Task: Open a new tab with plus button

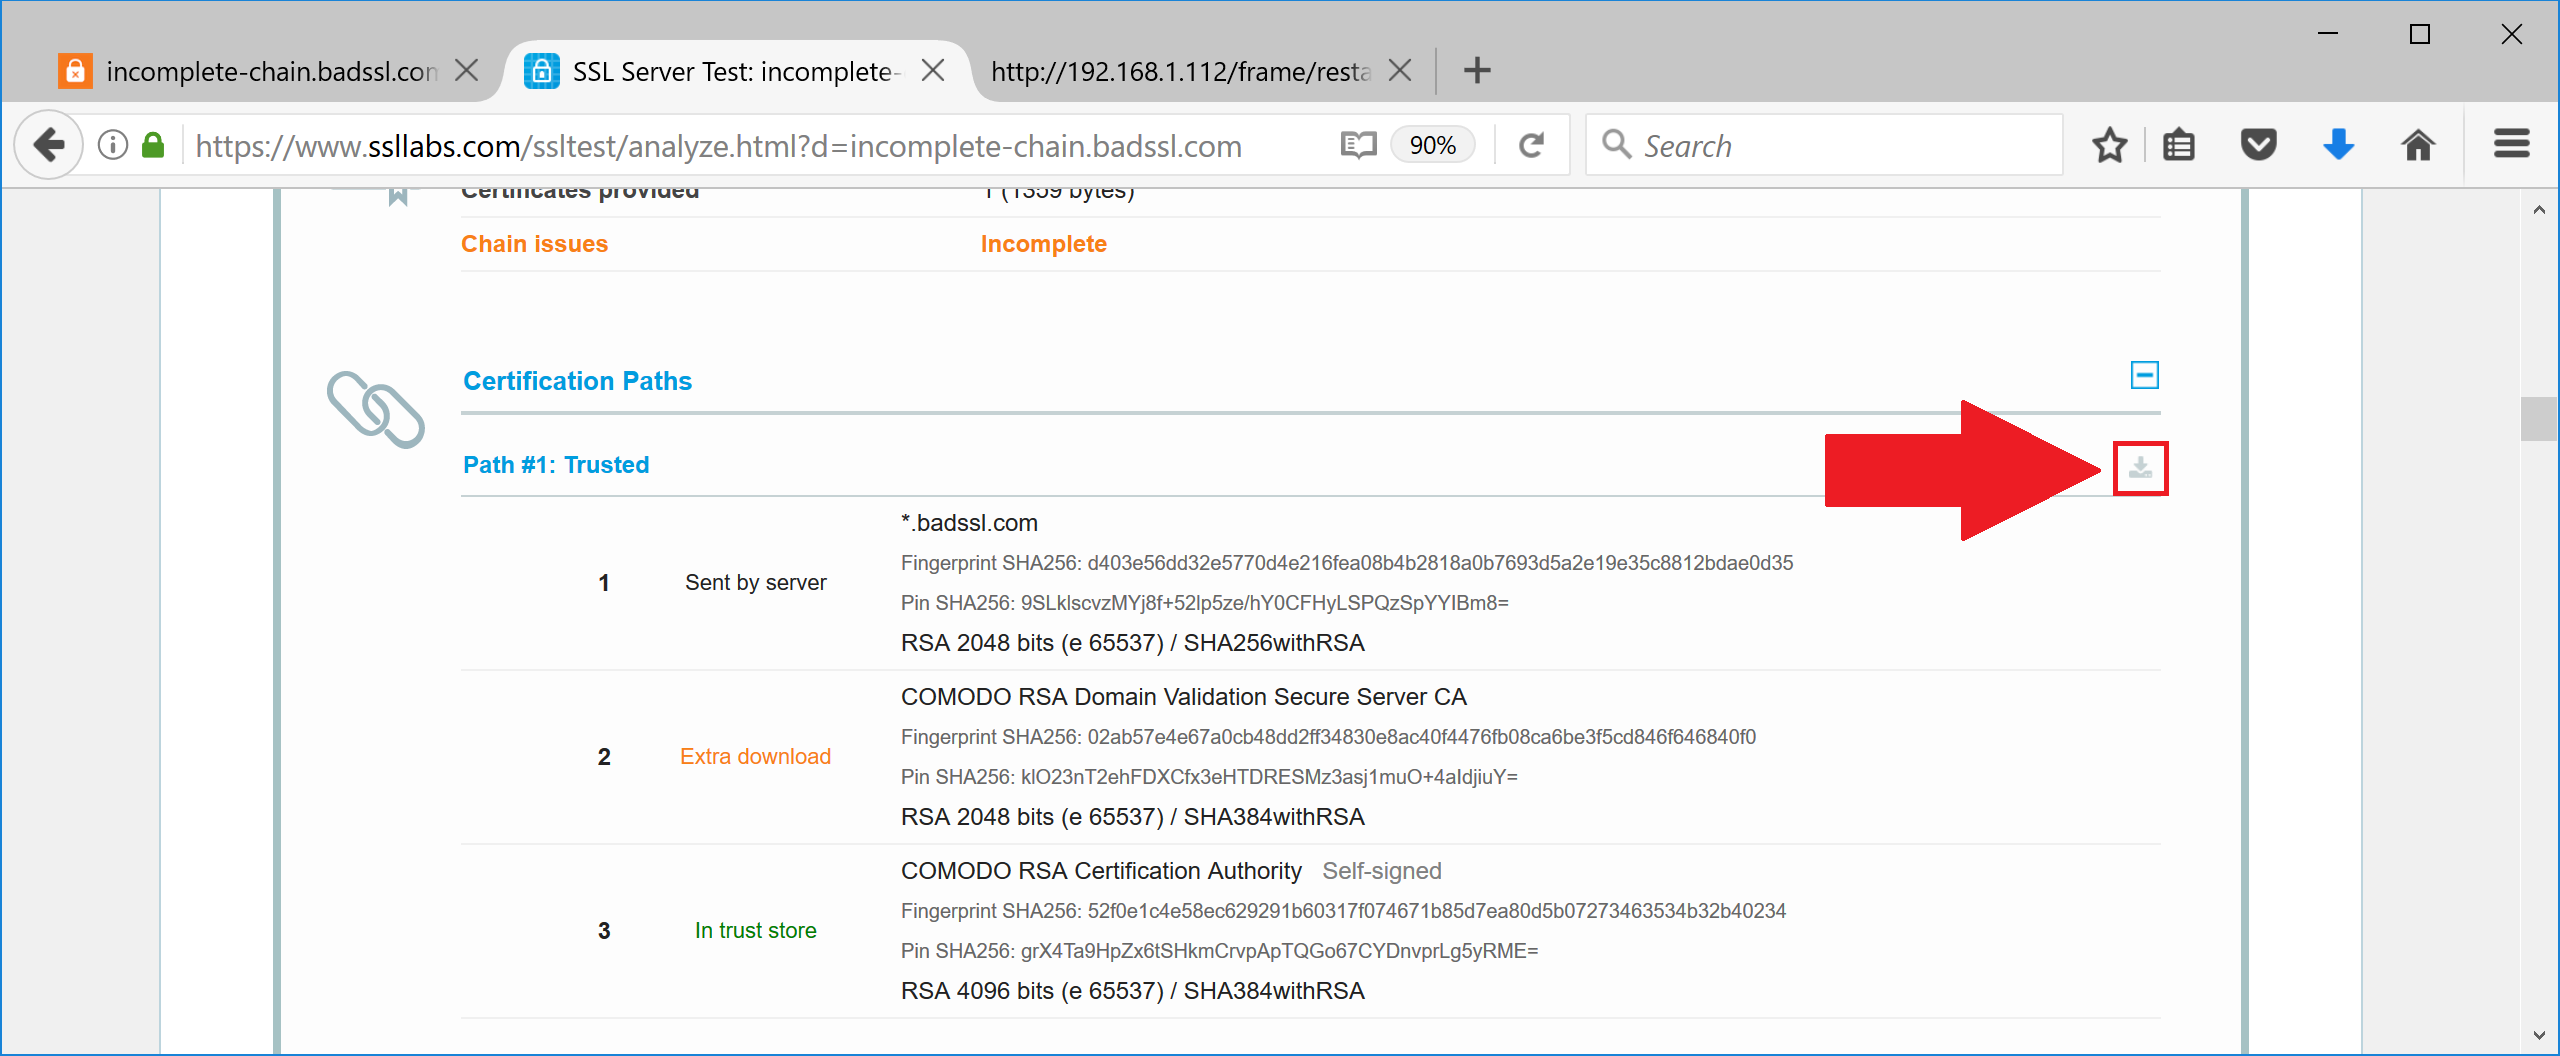Action: tap(1477, 70)
